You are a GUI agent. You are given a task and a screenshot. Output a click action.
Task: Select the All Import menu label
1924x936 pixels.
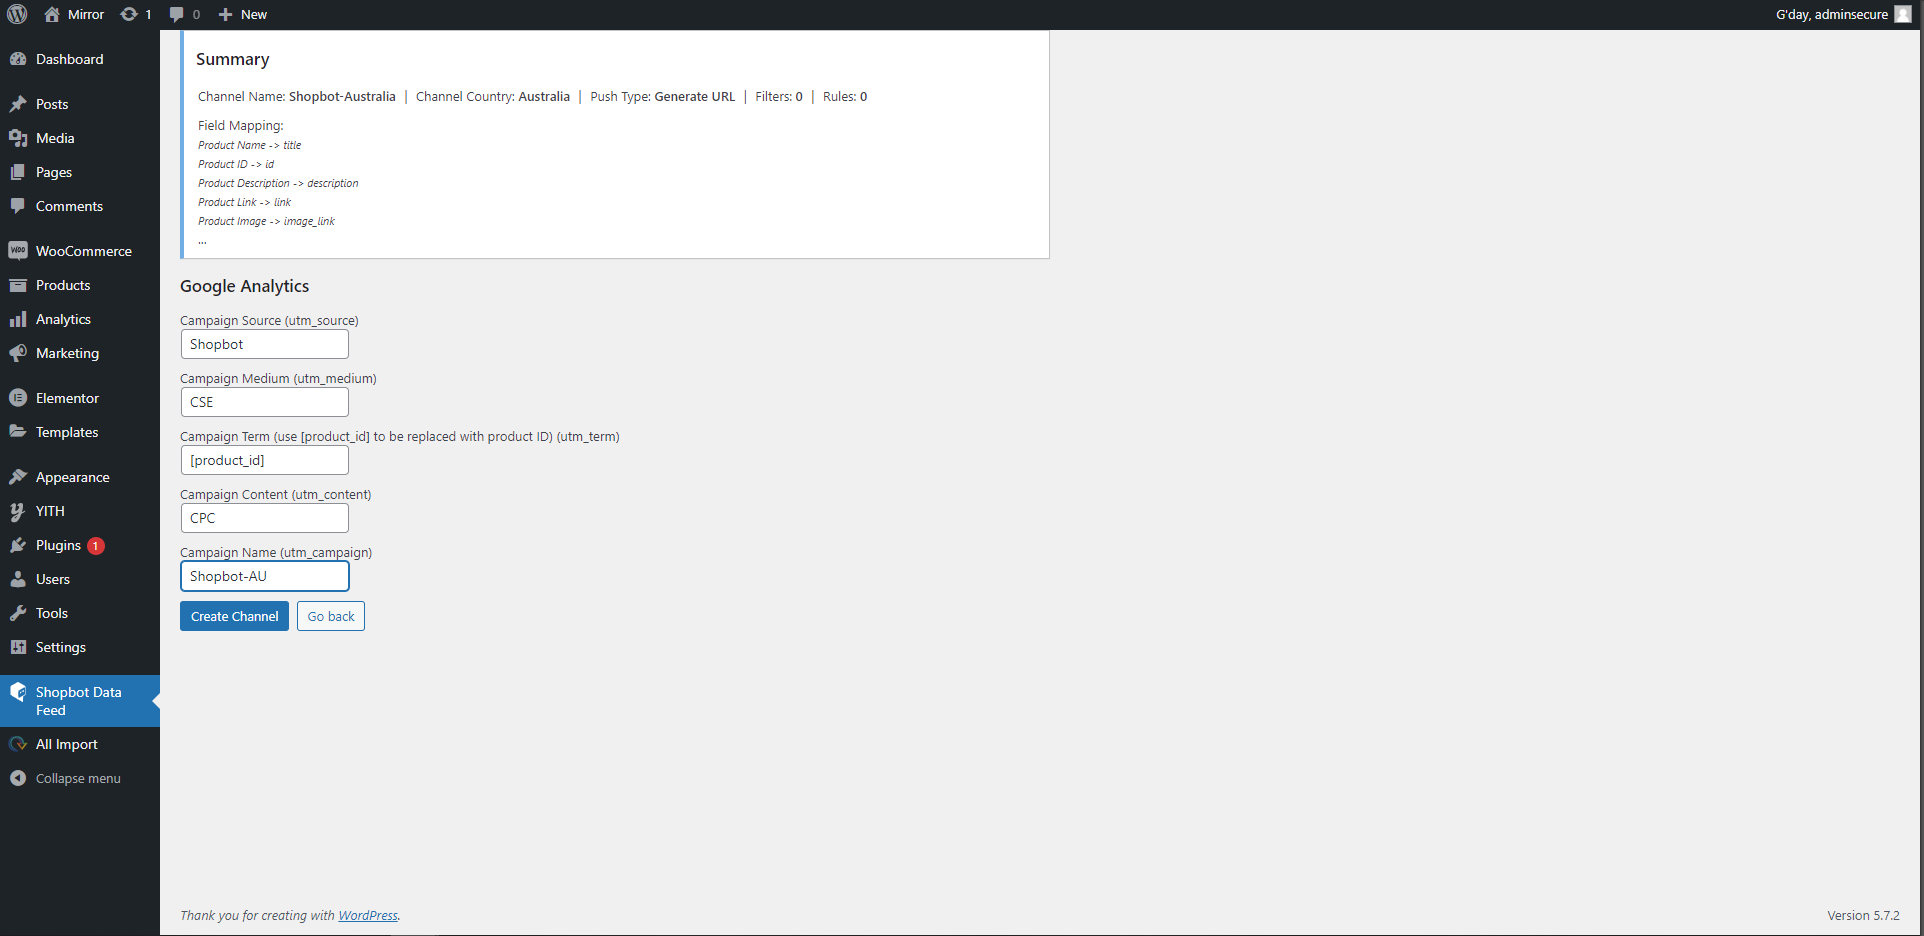pos(67,744)
